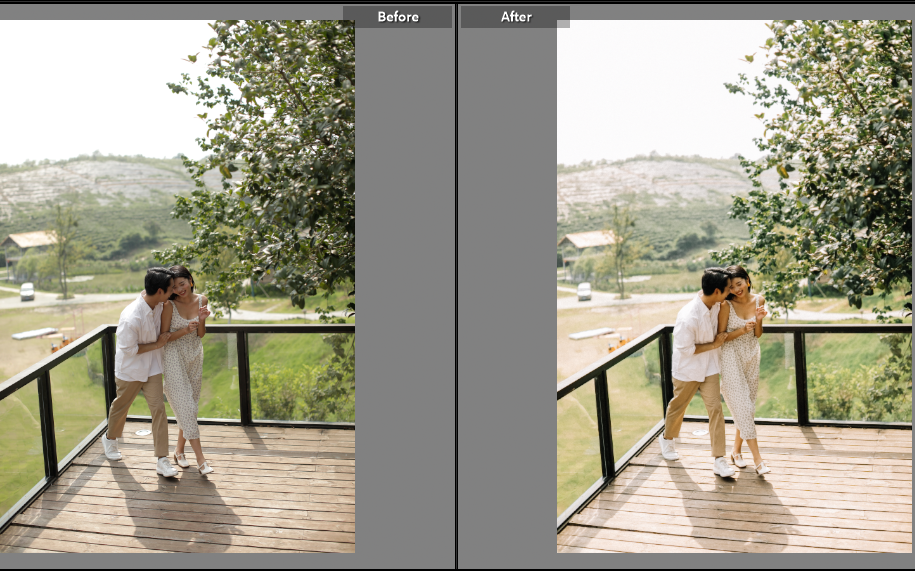Click gray canvas left of After photo
This screenshot has width=915, height=571.
pyautogui.click(x=507, y=300)
